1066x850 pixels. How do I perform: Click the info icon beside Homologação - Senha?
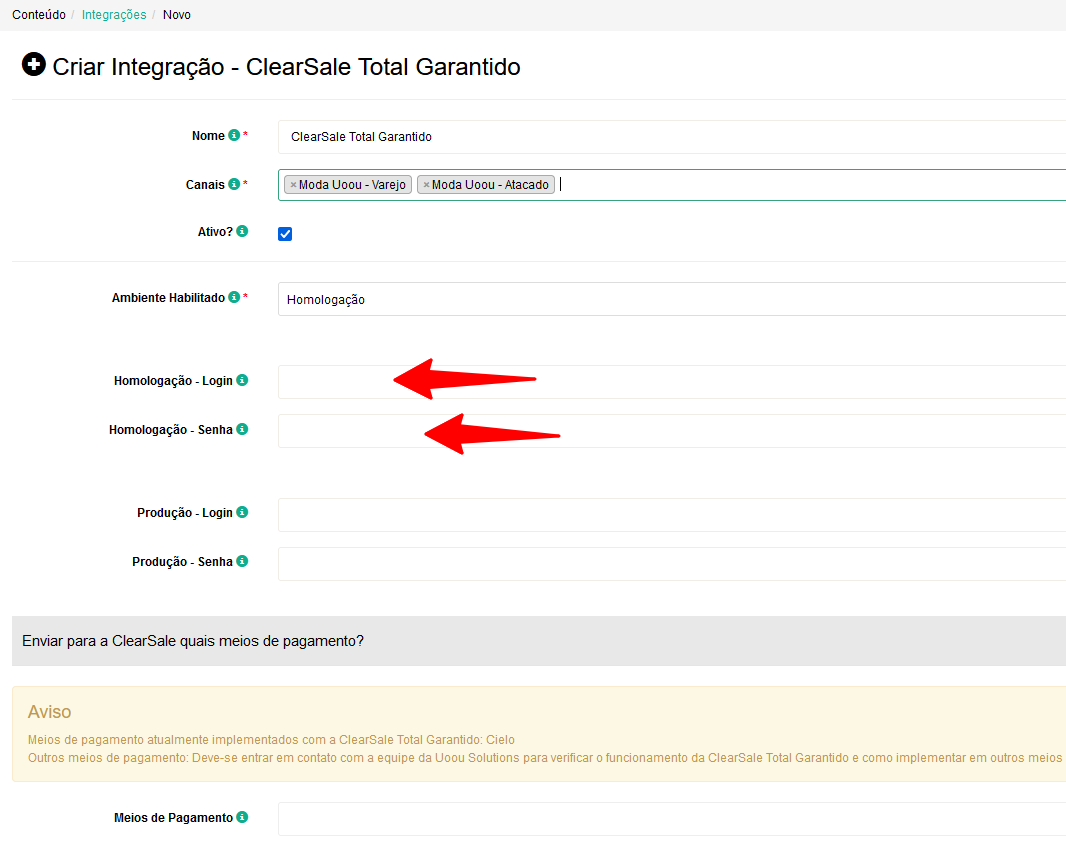(x=242, y=429)
